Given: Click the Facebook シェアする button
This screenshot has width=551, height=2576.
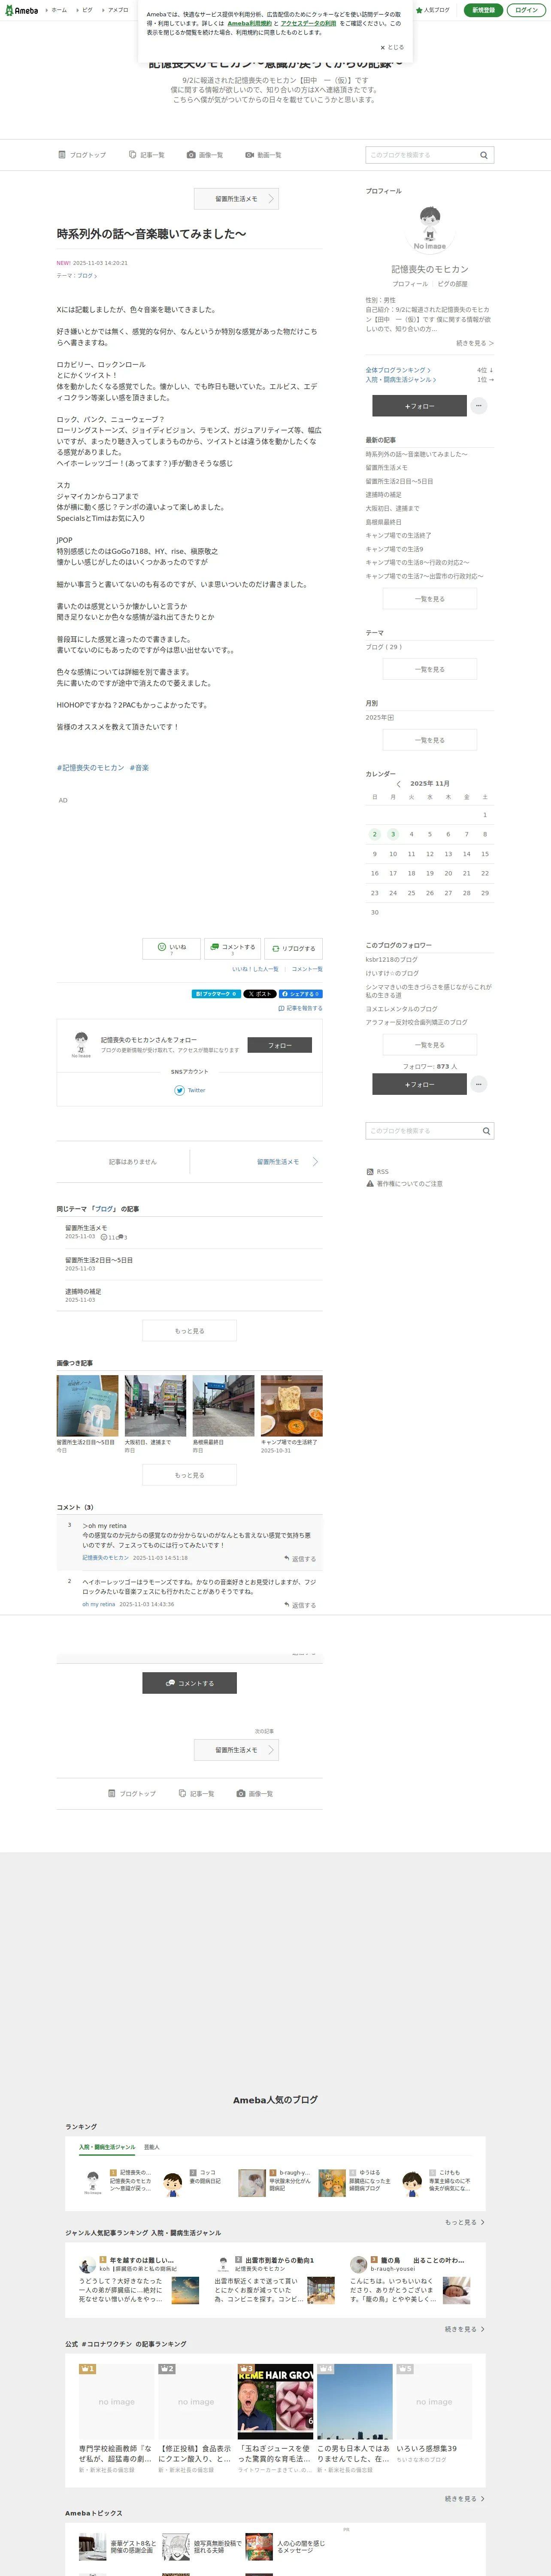Looking at the screenshot, I should tap(300, 994).
